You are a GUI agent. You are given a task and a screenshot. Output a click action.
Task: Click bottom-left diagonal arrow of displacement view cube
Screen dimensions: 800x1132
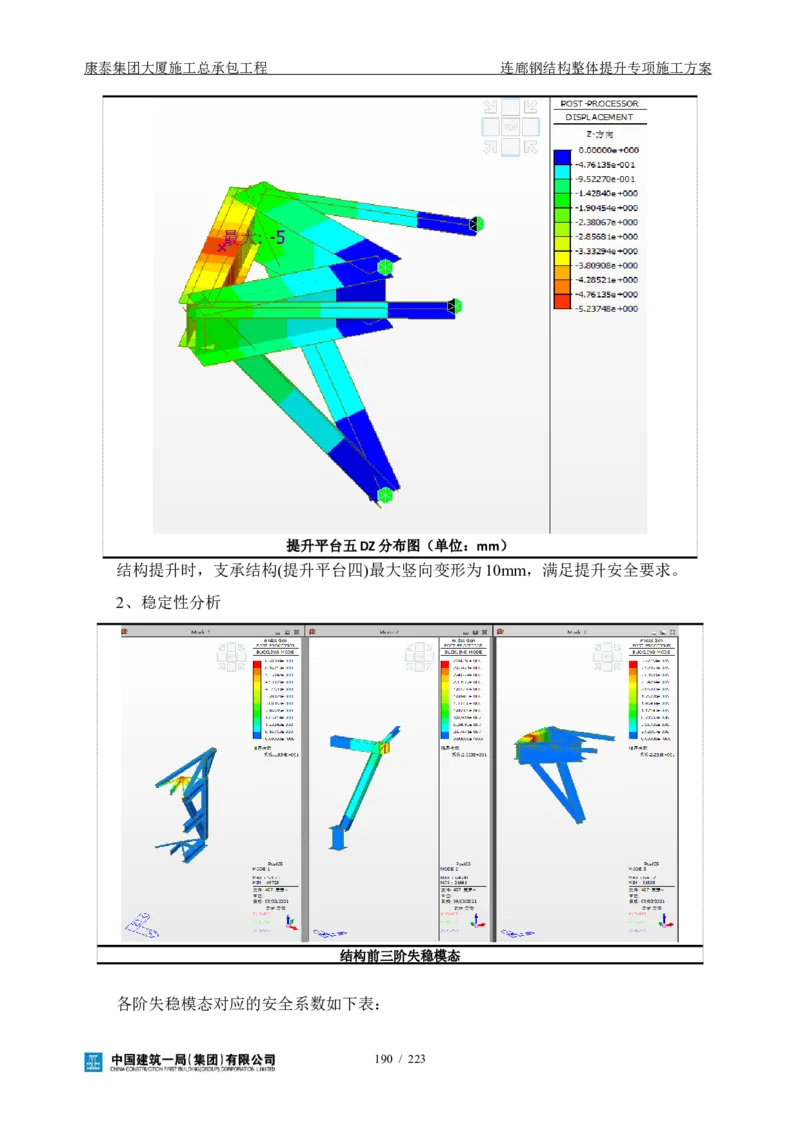(x=490, y=147)
